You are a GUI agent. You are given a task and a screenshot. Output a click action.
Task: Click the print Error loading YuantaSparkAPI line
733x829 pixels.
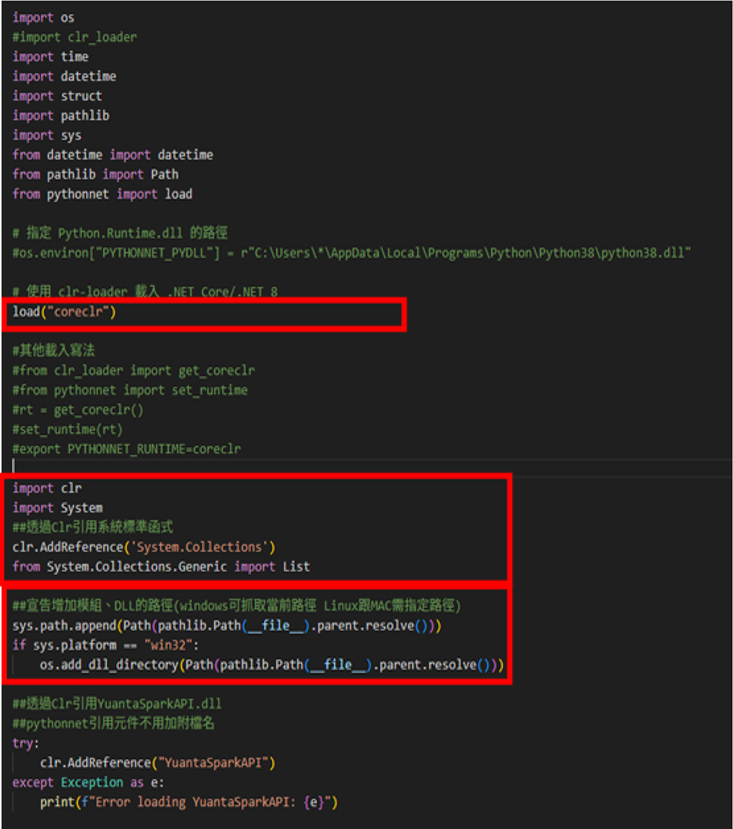tap(189, 802)
